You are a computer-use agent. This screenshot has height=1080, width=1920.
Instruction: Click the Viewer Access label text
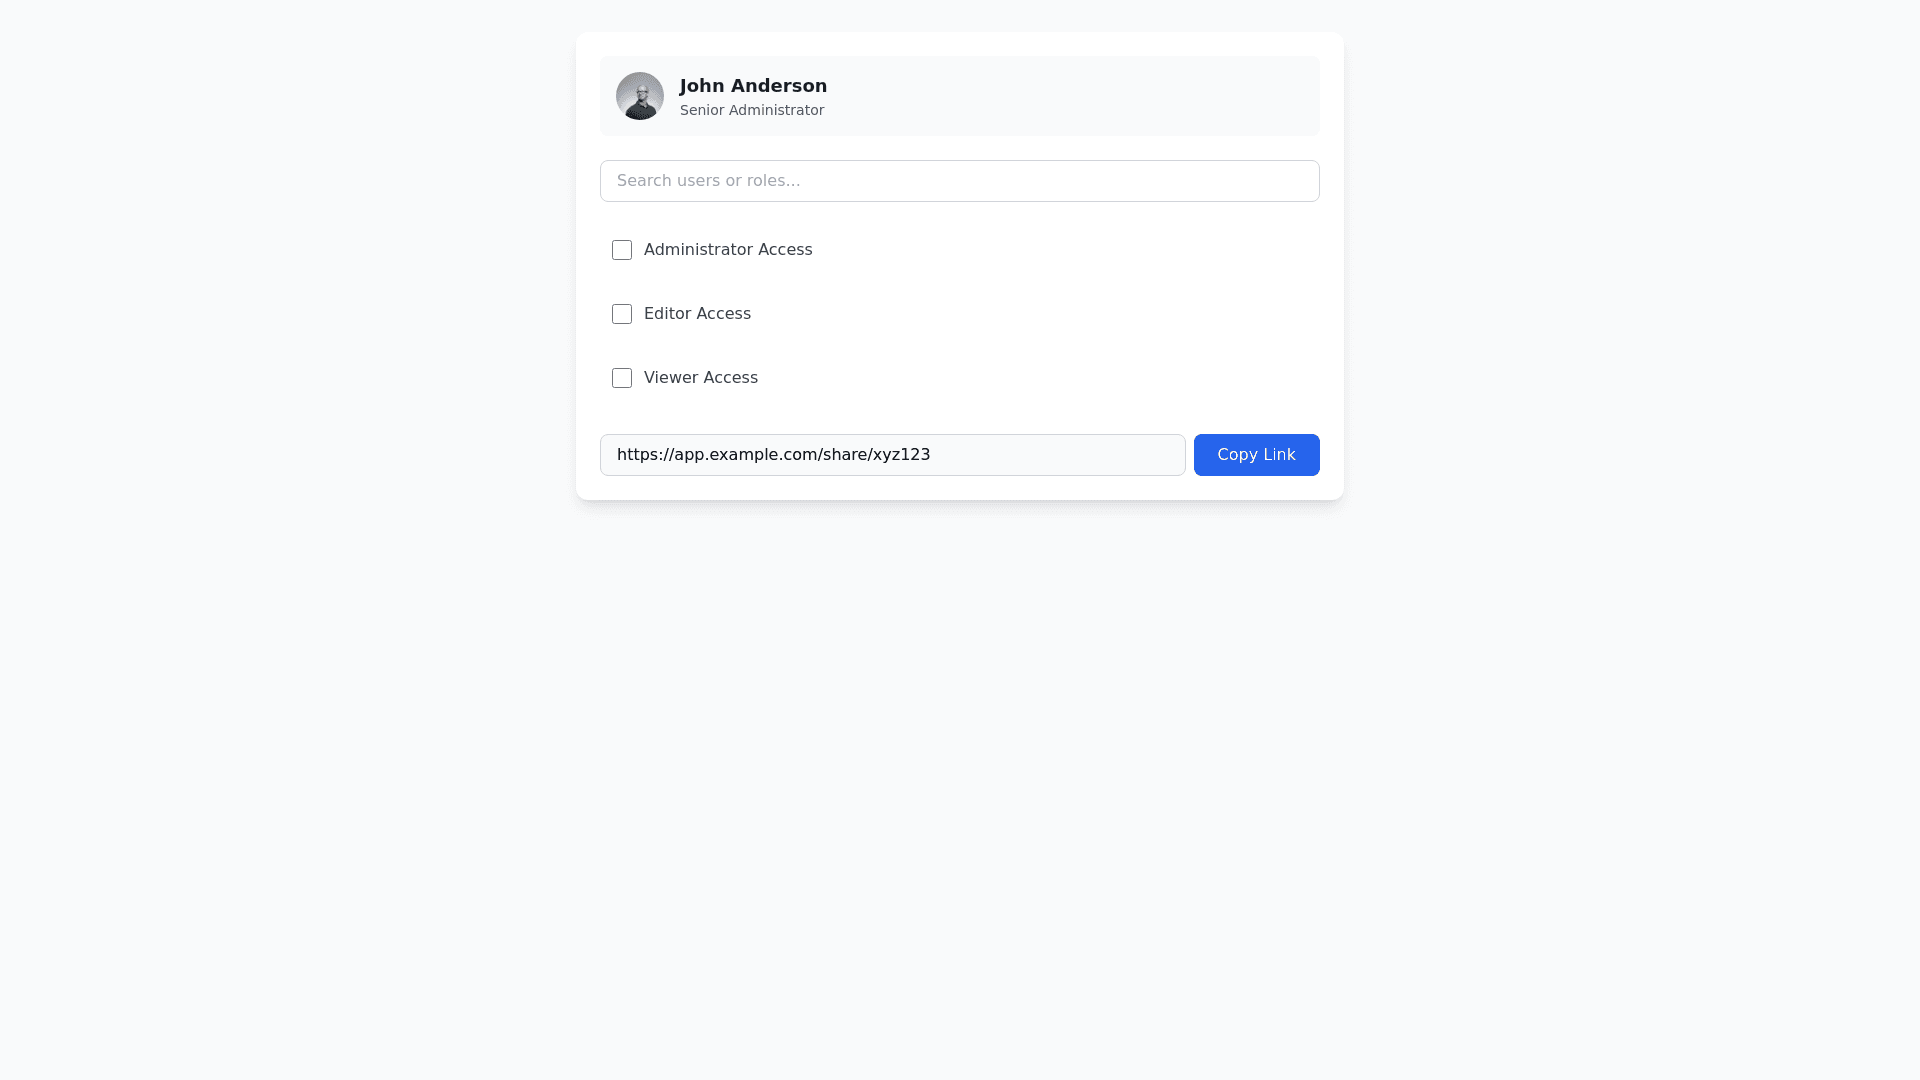click(x=700, y=378)
